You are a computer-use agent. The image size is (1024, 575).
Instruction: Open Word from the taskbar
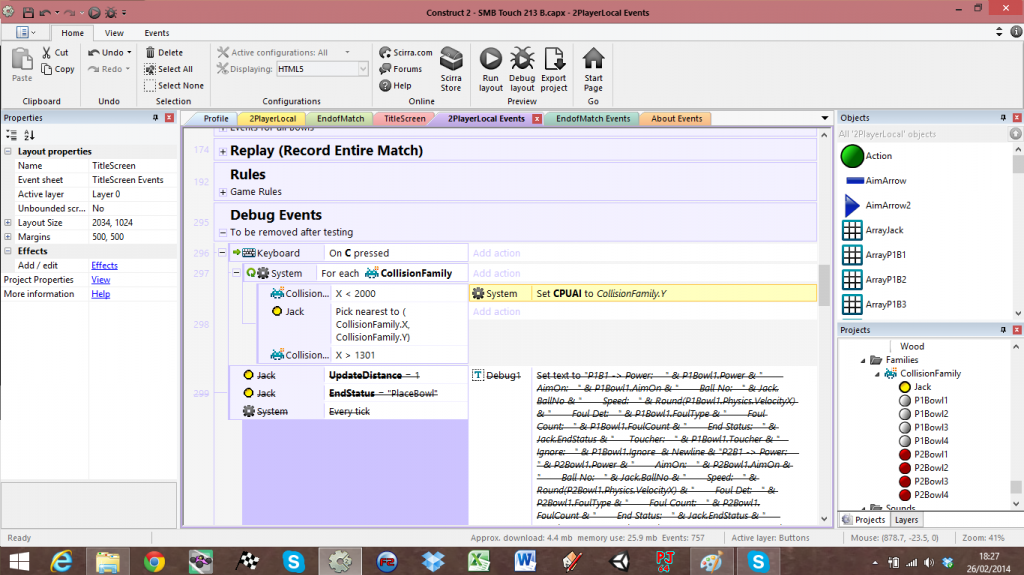tap(525, 561)
